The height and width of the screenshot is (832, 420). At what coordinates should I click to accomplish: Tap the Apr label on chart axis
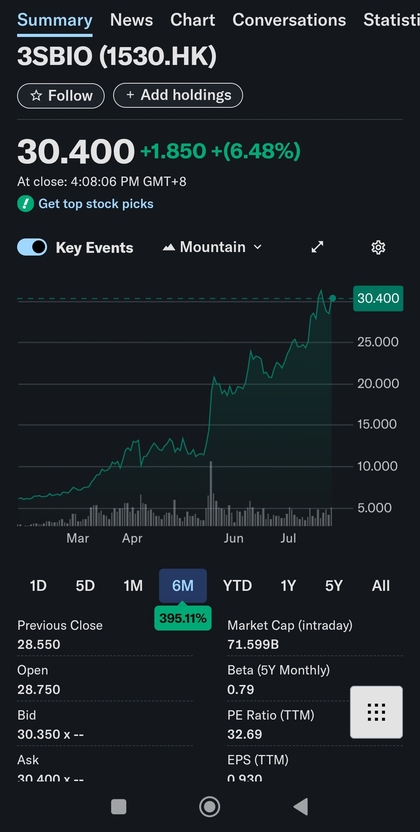pyautogui.click(x=132, y=539)
